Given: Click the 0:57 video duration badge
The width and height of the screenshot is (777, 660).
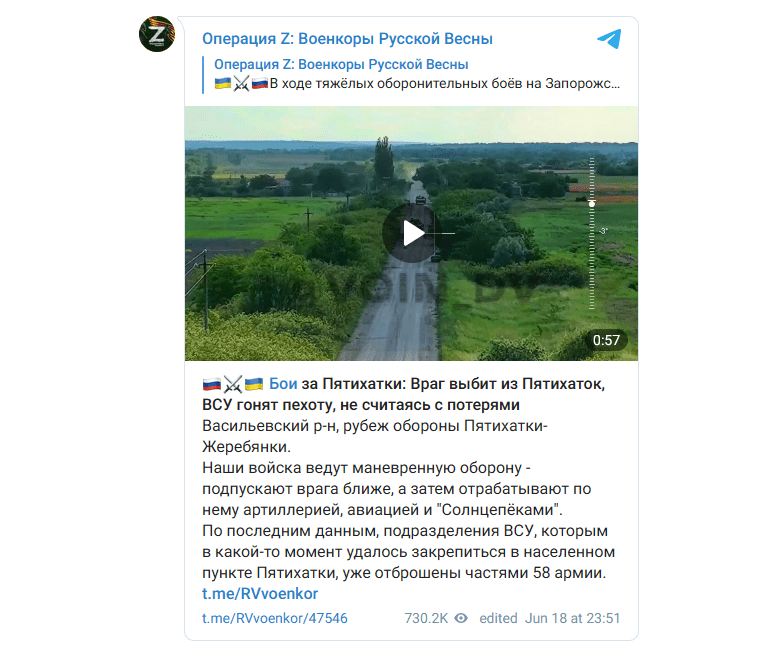Looking at the screenshot, I should 607,340.
